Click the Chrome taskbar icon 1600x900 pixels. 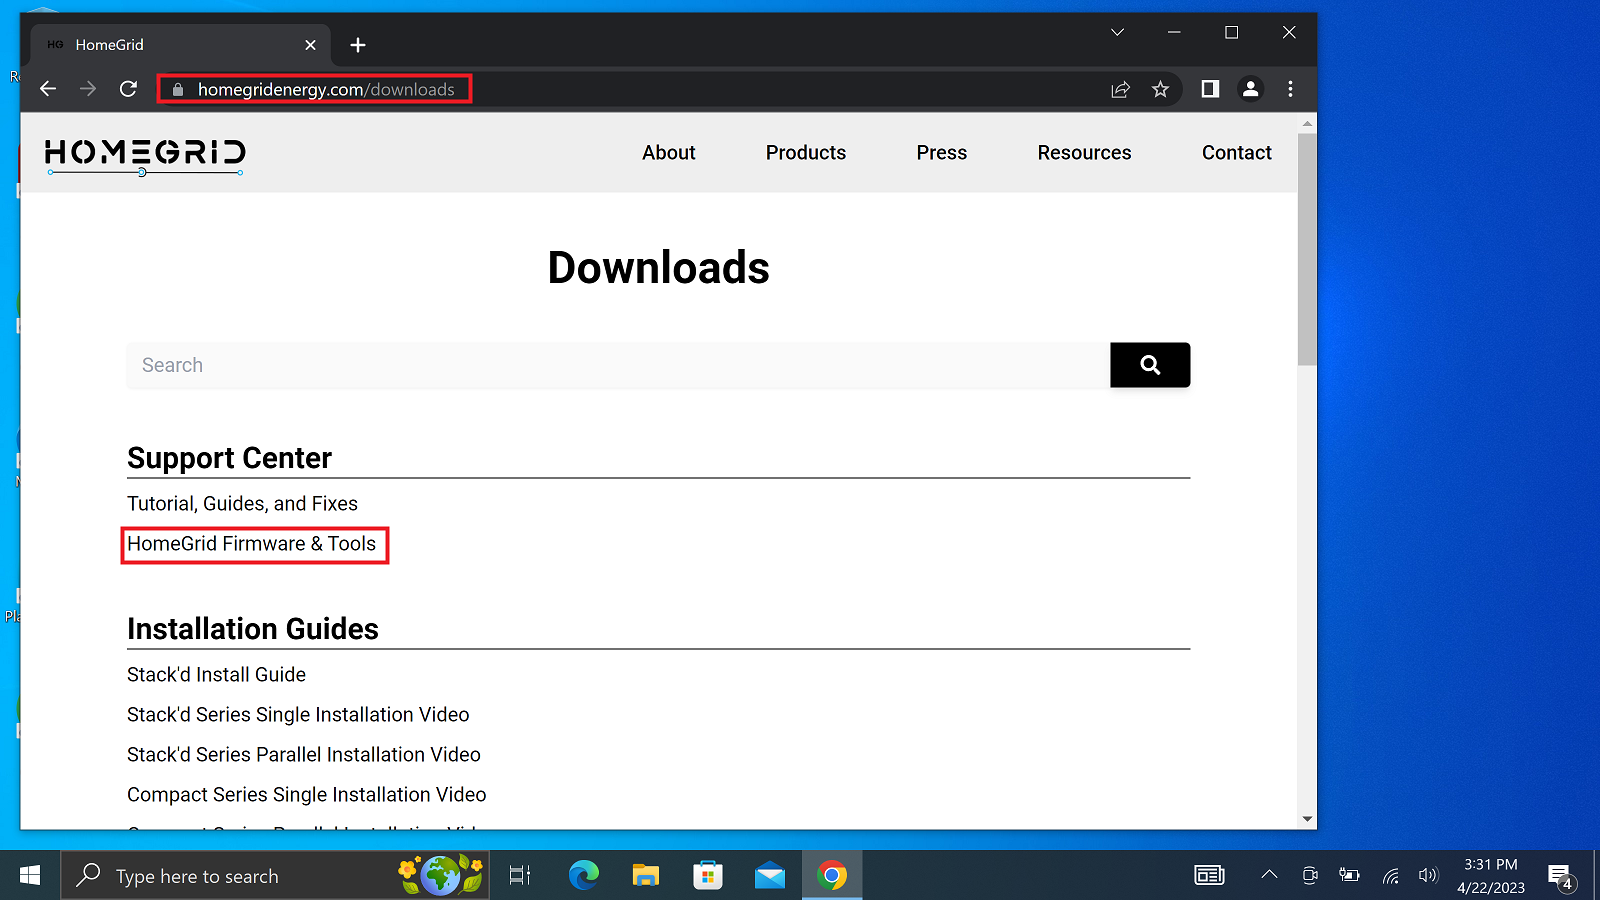[832, 876]
